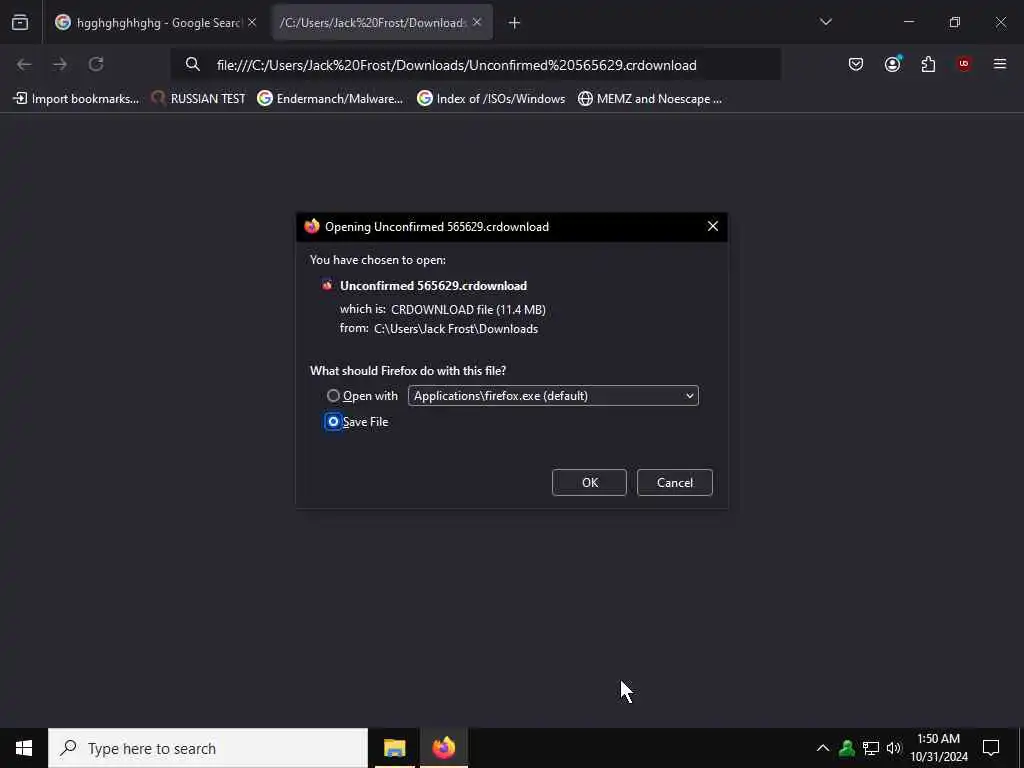Open the RUSSIAN TEST bookmark

click(198, 99)
